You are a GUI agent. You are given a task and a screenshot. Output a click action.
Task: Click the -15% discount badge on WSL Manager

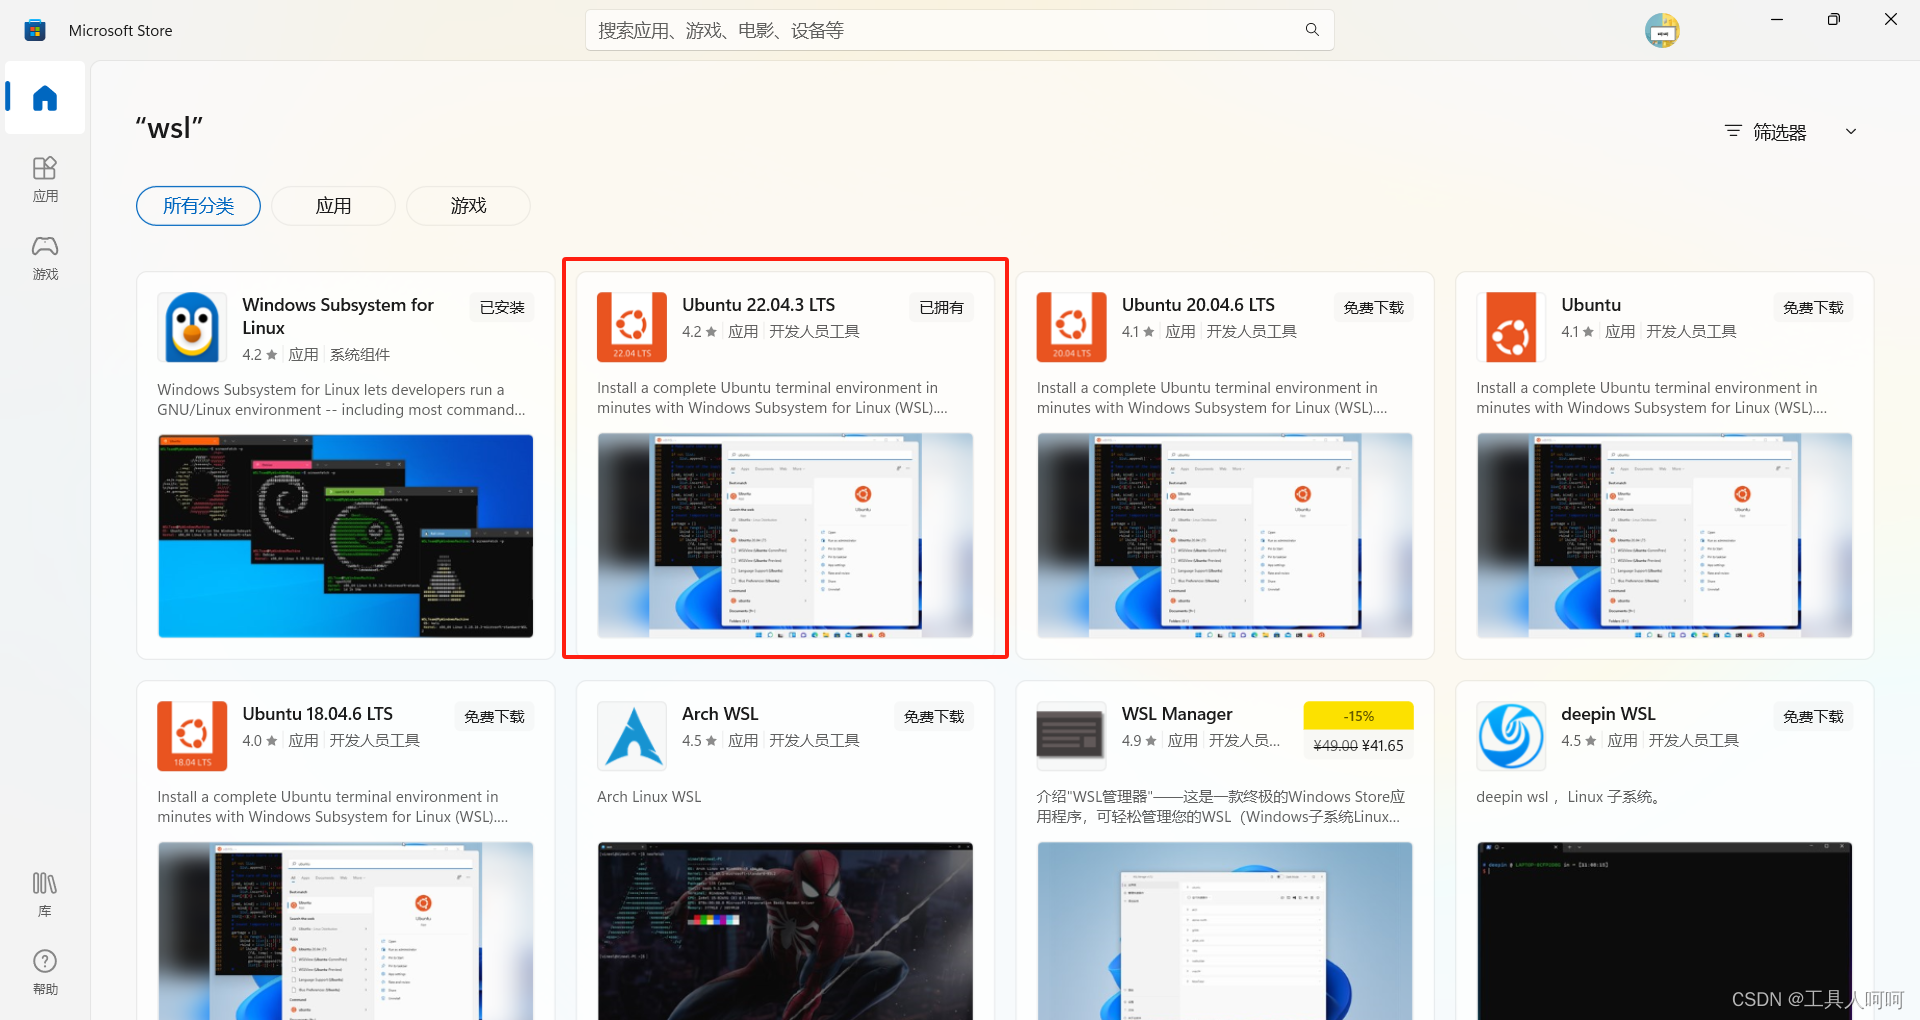(x=1358, y=716)
